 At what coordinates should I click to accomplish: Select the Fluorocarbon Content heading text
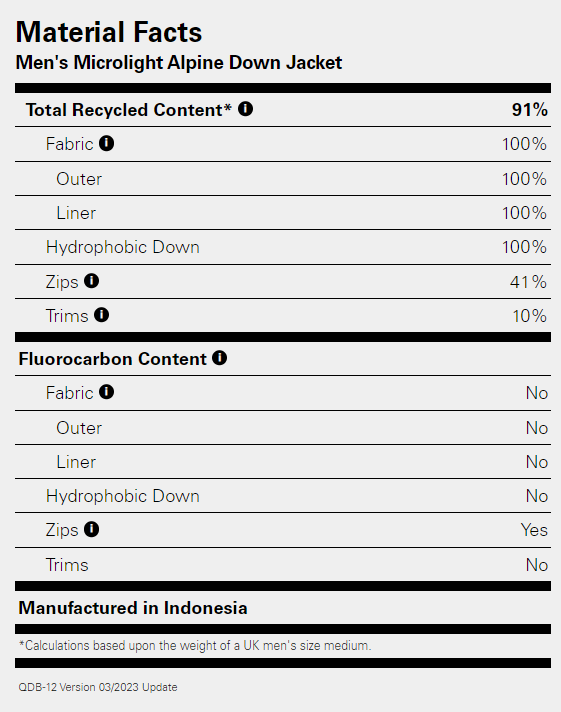[113, 359]
